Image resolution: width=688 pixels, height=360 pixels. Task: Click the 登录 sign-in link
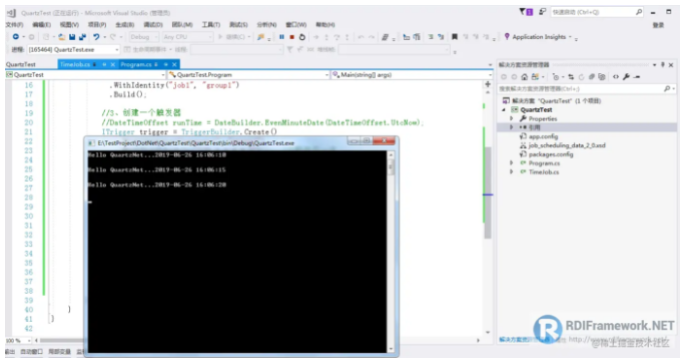(658, 25)
